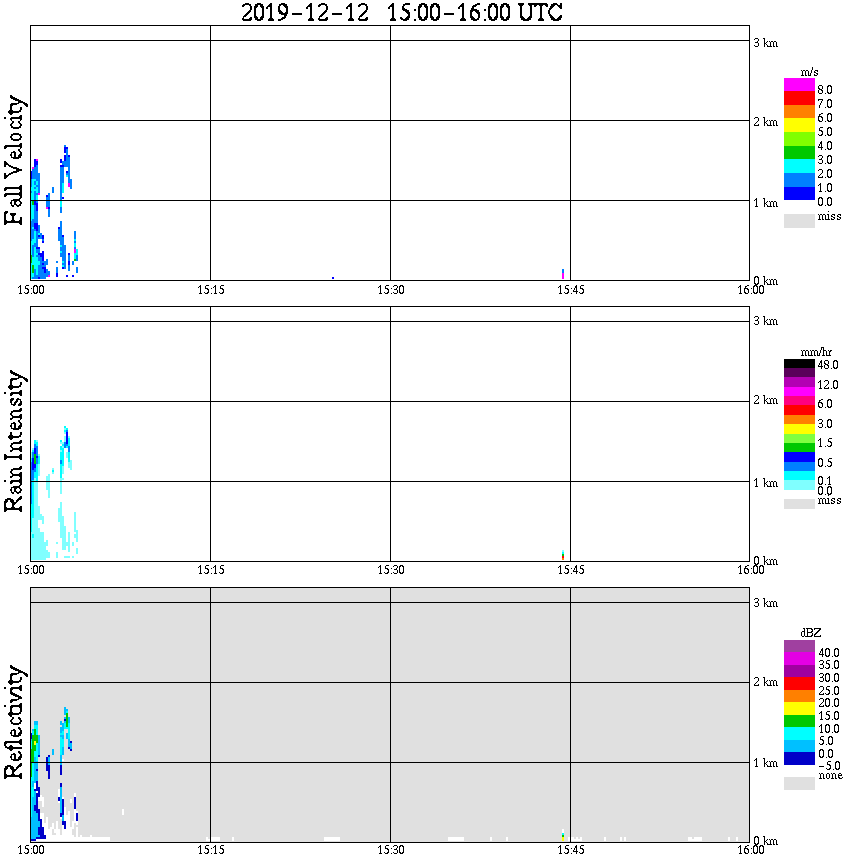Select the green 1.5 mm/hr legend swatch

coord(799,447)
